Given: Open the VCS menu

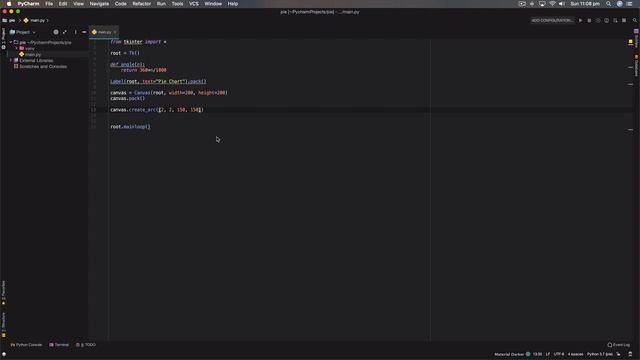Looking at the screenshot, I should [194, 4].
